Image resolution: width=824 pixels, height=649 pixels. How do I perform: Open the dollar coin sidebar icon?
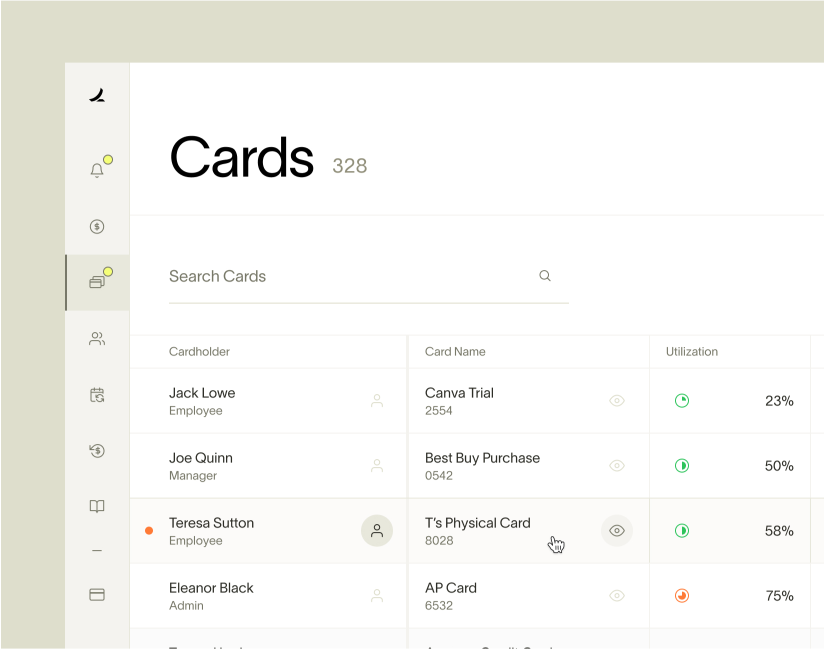(97, 226)
